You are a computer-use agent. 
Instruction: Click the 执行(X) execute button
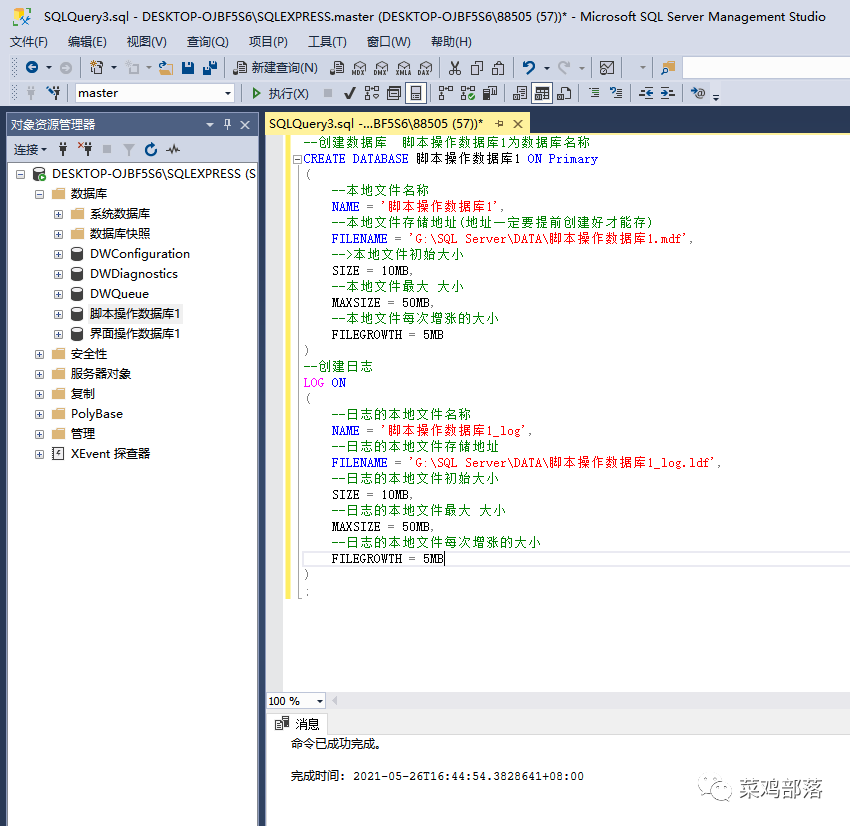pyautogui.click(x=280, y=93)
